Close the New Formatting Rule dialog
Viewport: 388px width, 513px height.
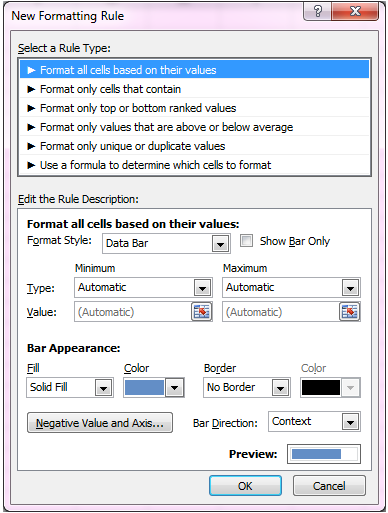[355, 12]
